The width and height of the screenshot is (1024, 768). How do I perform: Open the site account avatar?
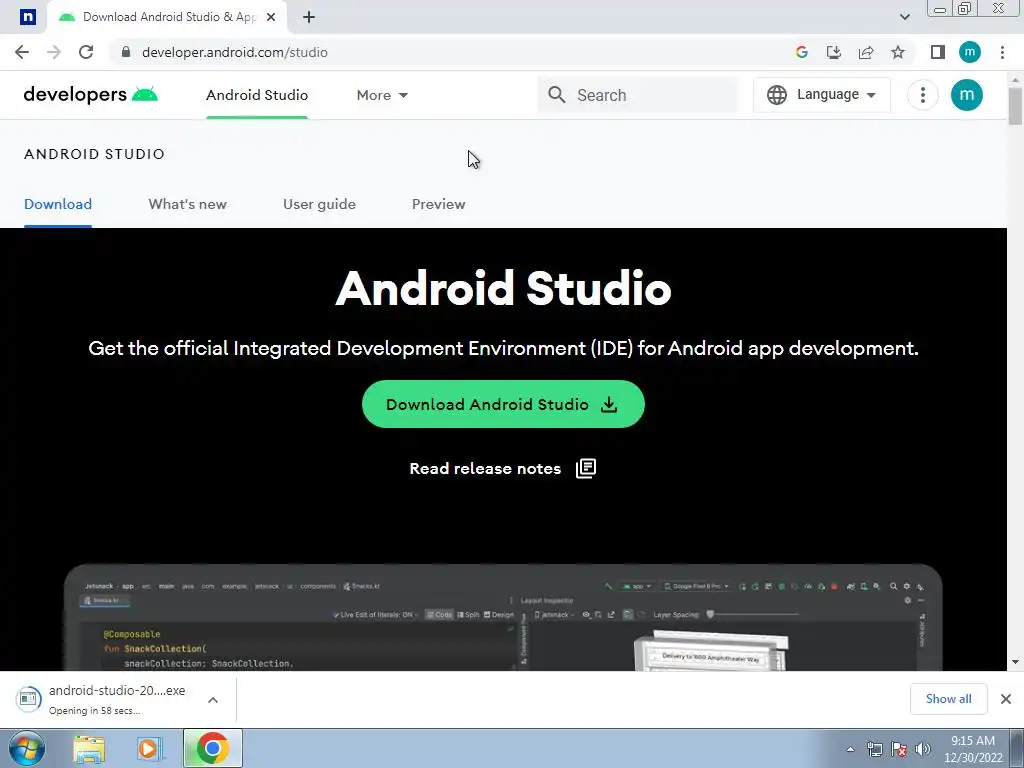coord(967,95)
